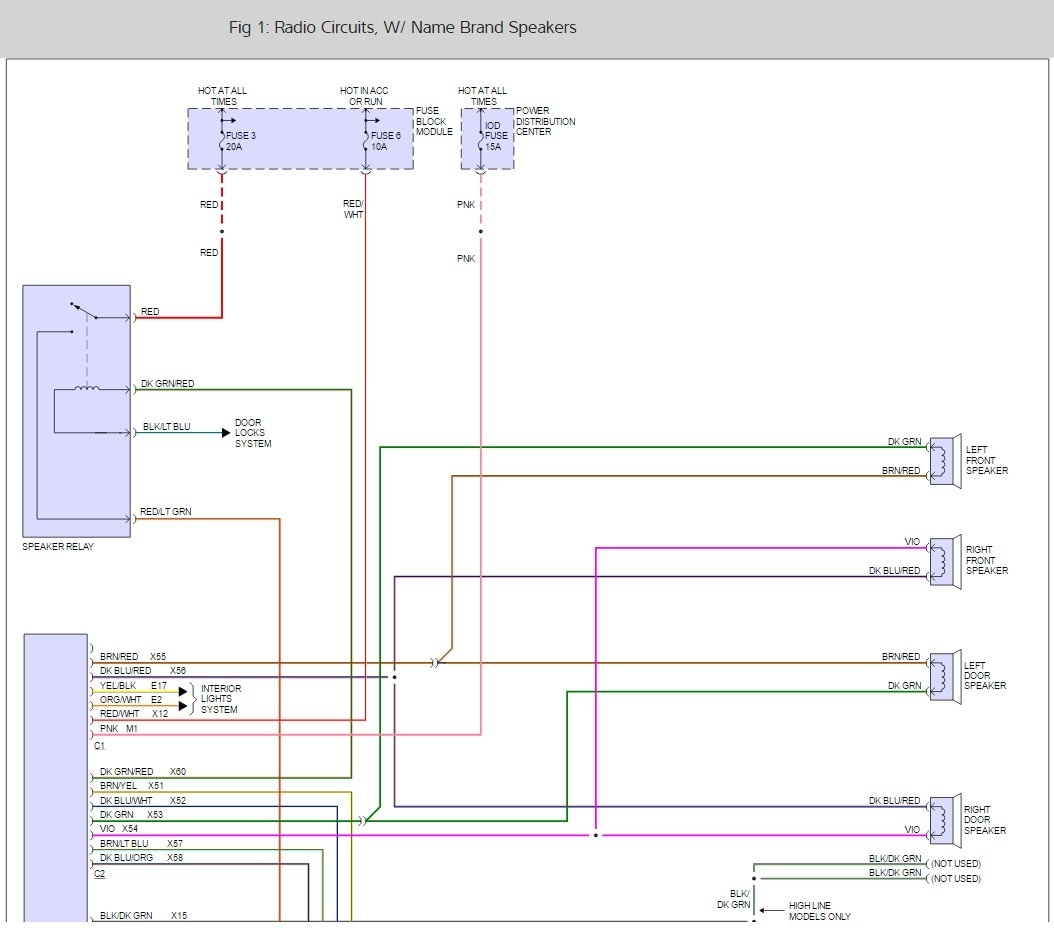Click the Interior Lights System label
1054x938 pixels.
[x=220, y=699]
